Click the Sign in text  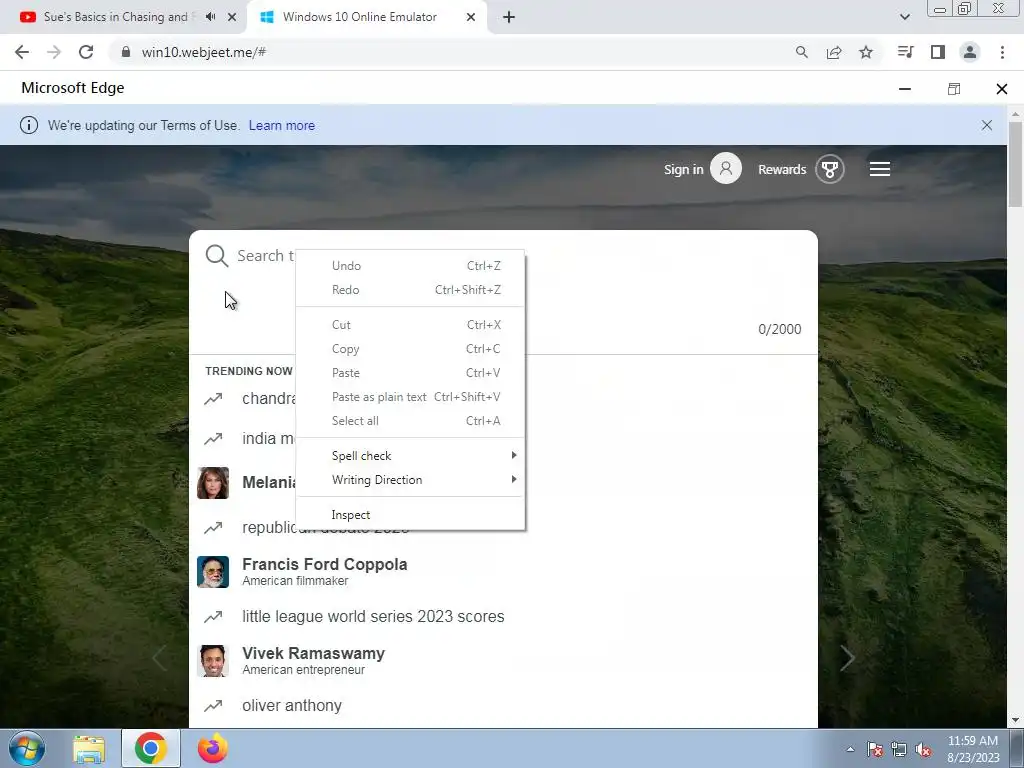coord(683,170)
